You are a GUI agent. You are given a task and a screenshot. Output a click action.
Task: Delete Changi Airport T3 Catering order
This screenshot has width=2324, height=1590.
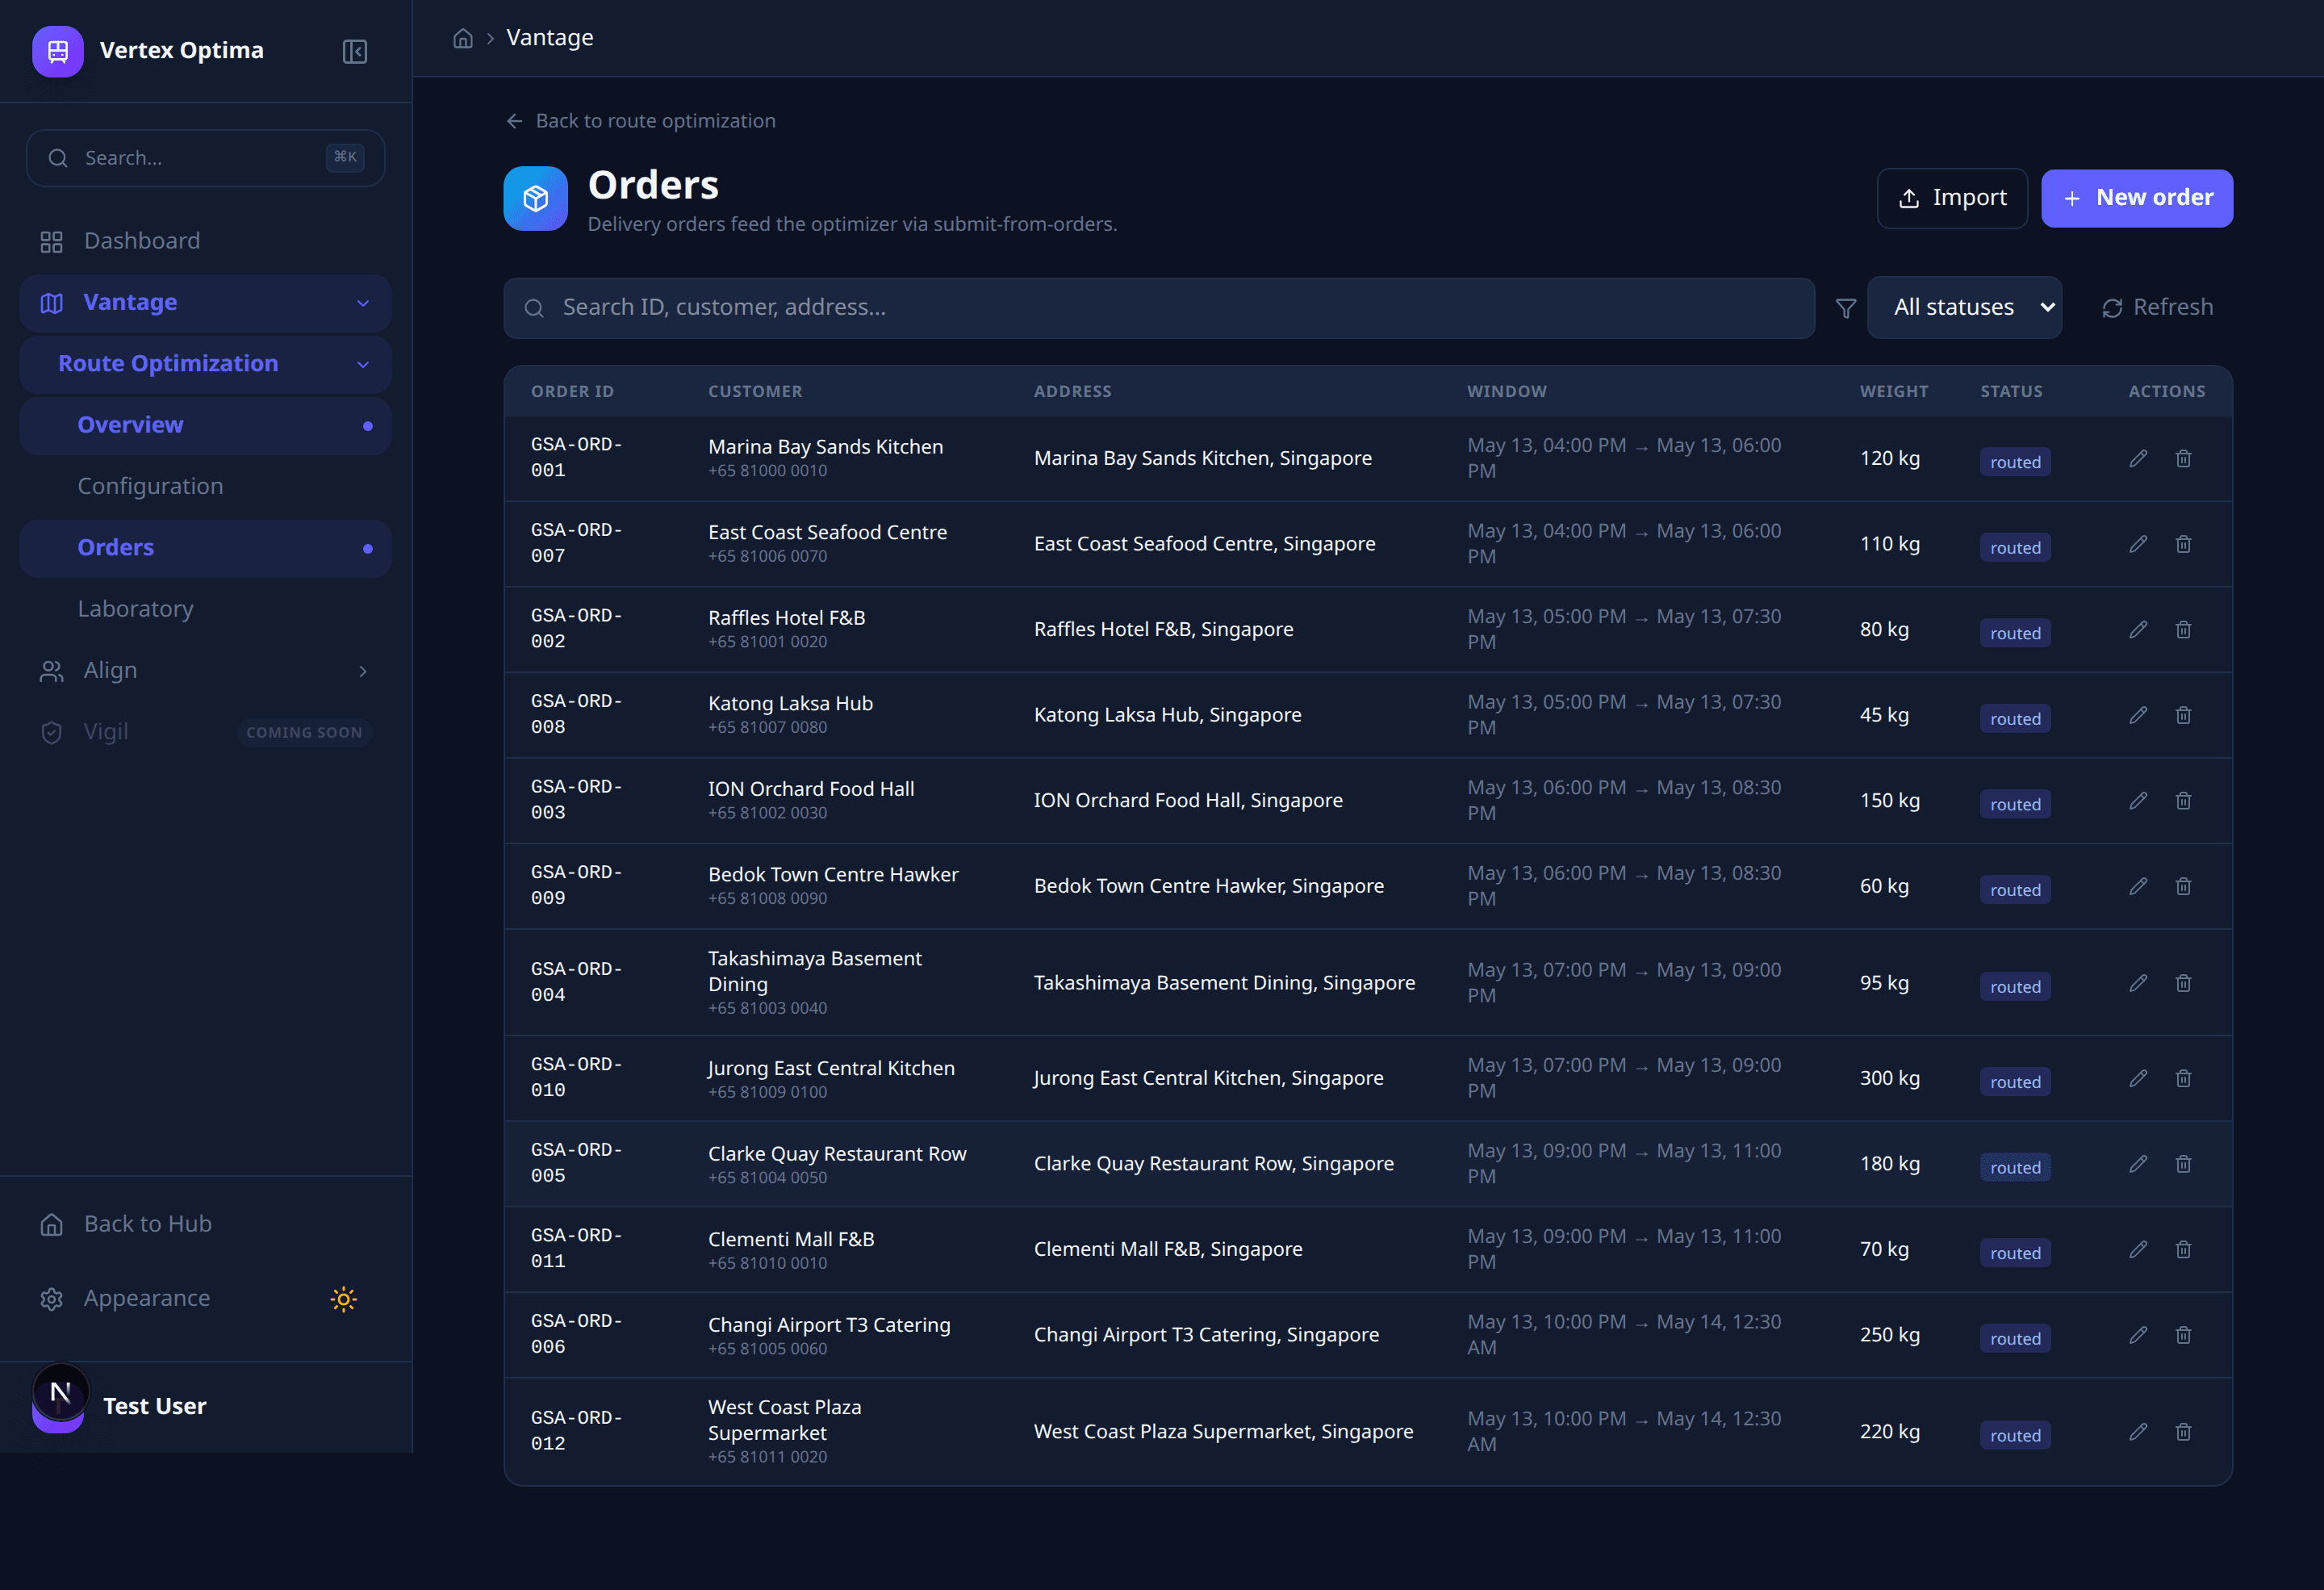2183,1335
